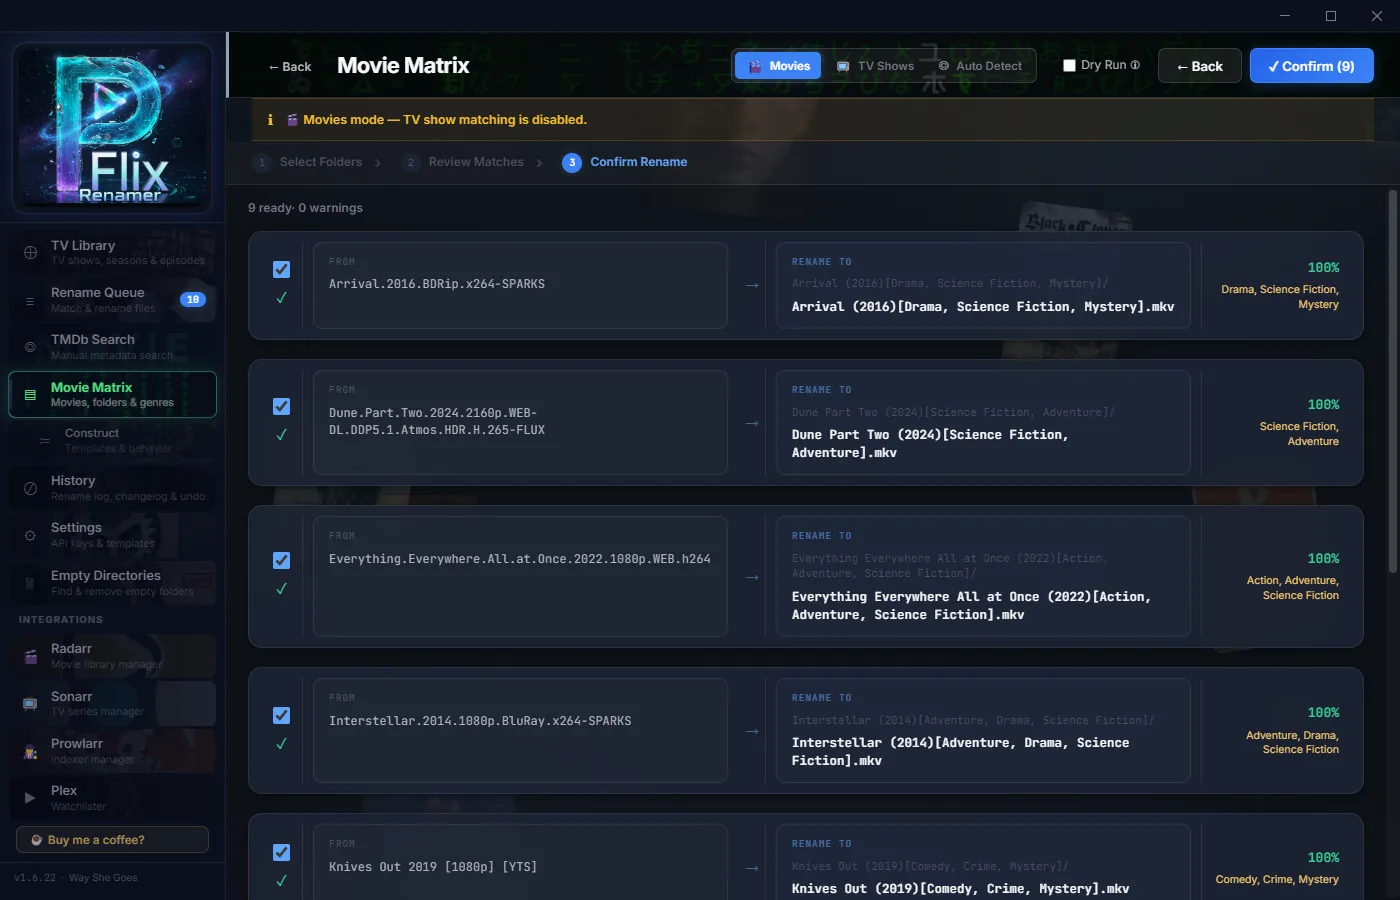Click step 2 circle of Review Matches

pos(411,162)
